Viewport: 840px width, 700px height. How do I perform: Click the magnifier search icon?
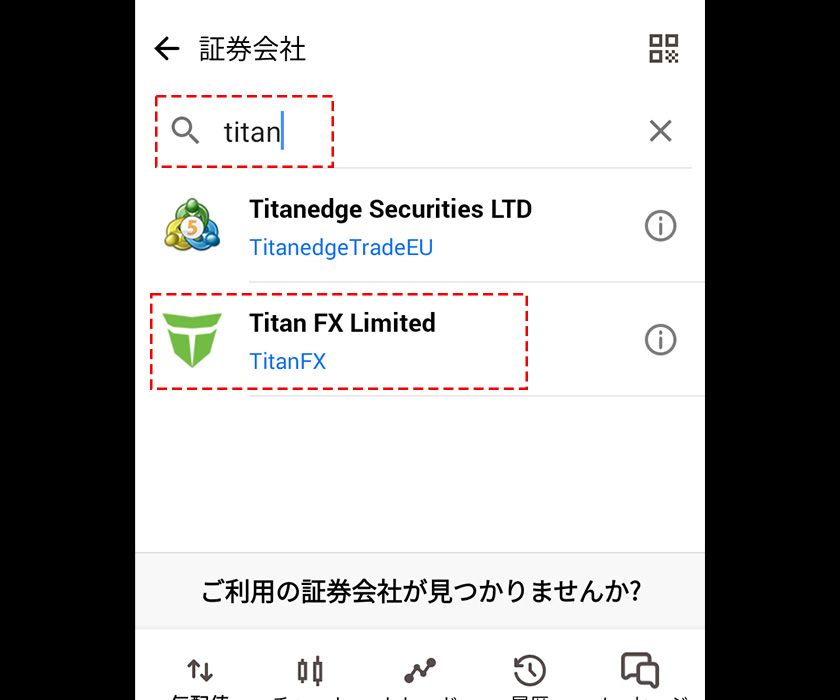click(185, 131)
